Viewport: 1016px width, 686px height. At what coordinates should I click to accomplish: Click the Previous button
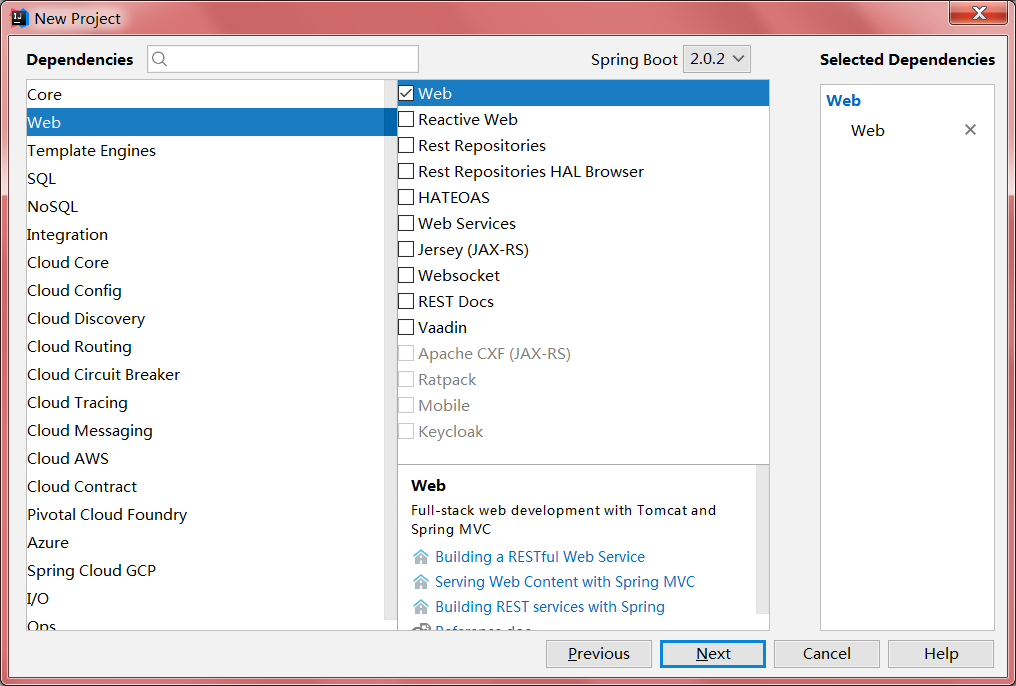click(598, 654)
